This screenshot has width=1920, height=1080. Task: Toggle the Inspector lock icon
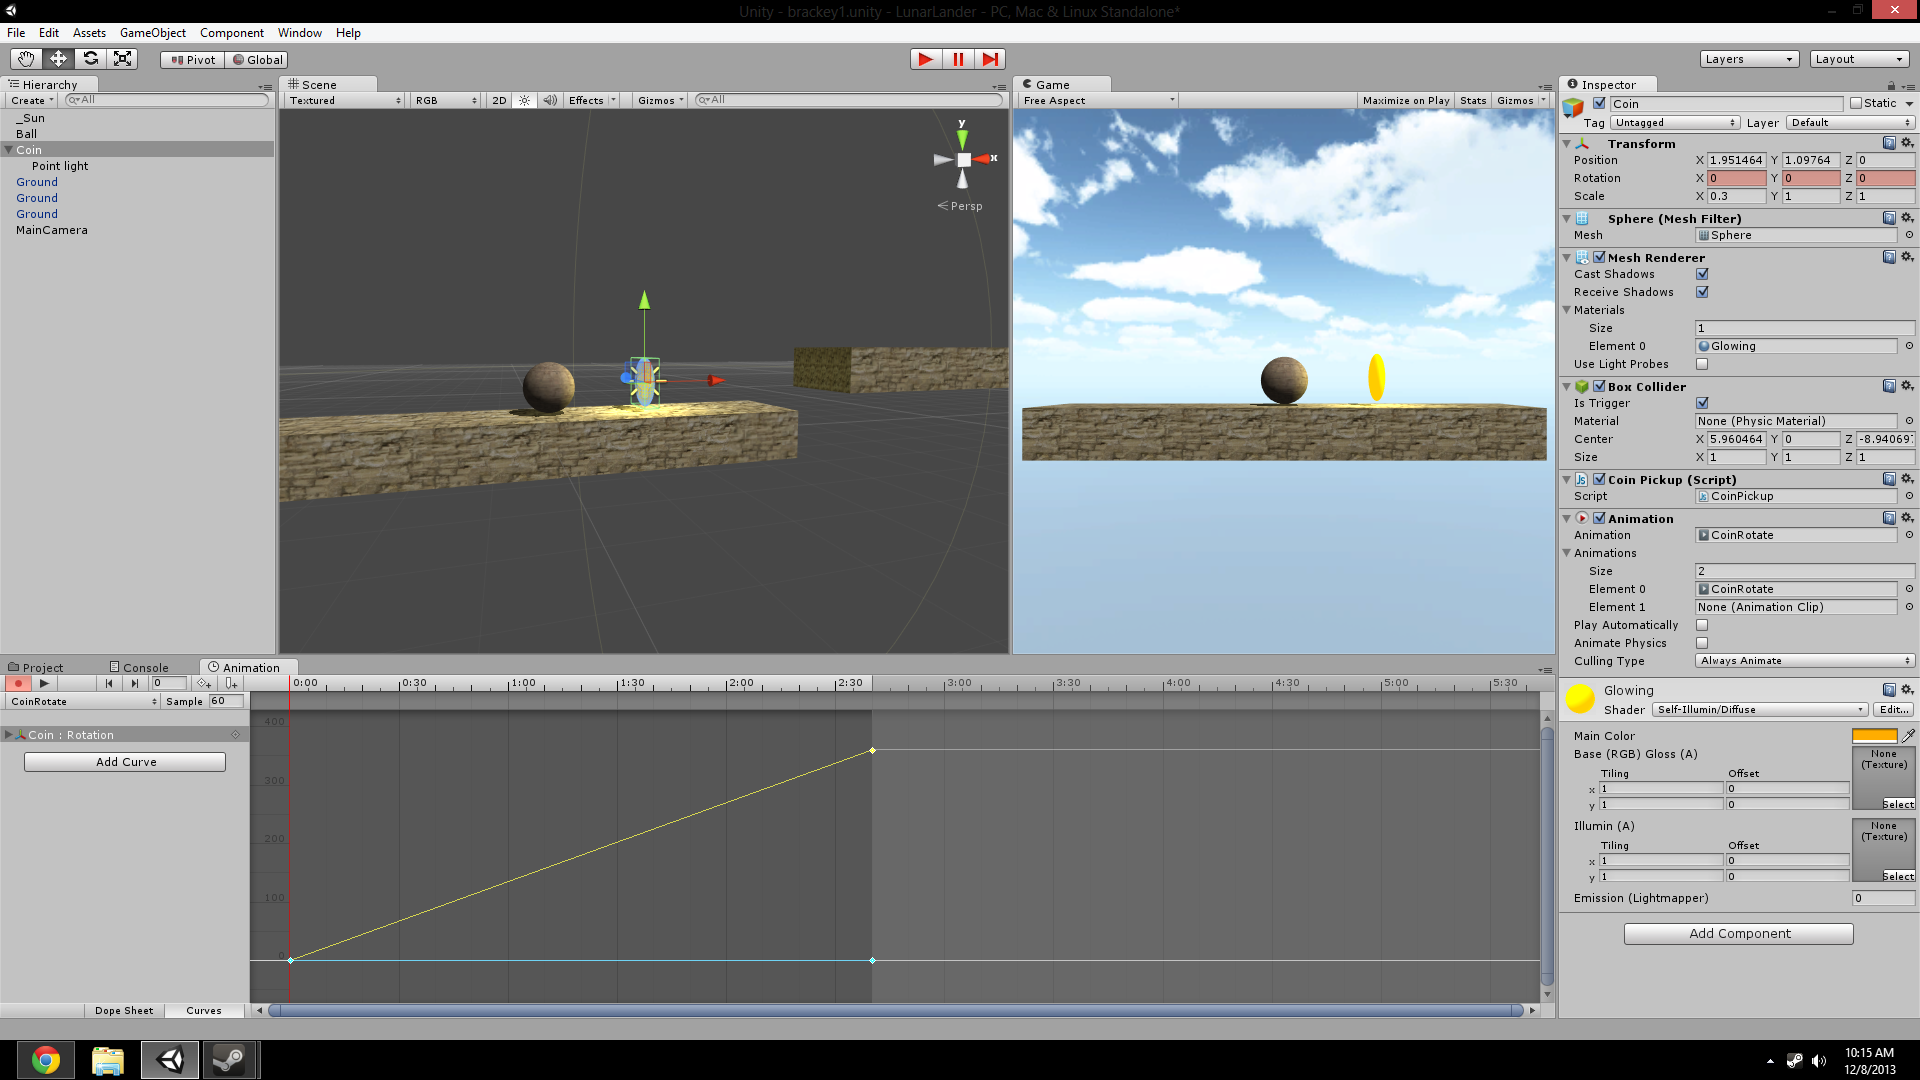click(1891, 86)
